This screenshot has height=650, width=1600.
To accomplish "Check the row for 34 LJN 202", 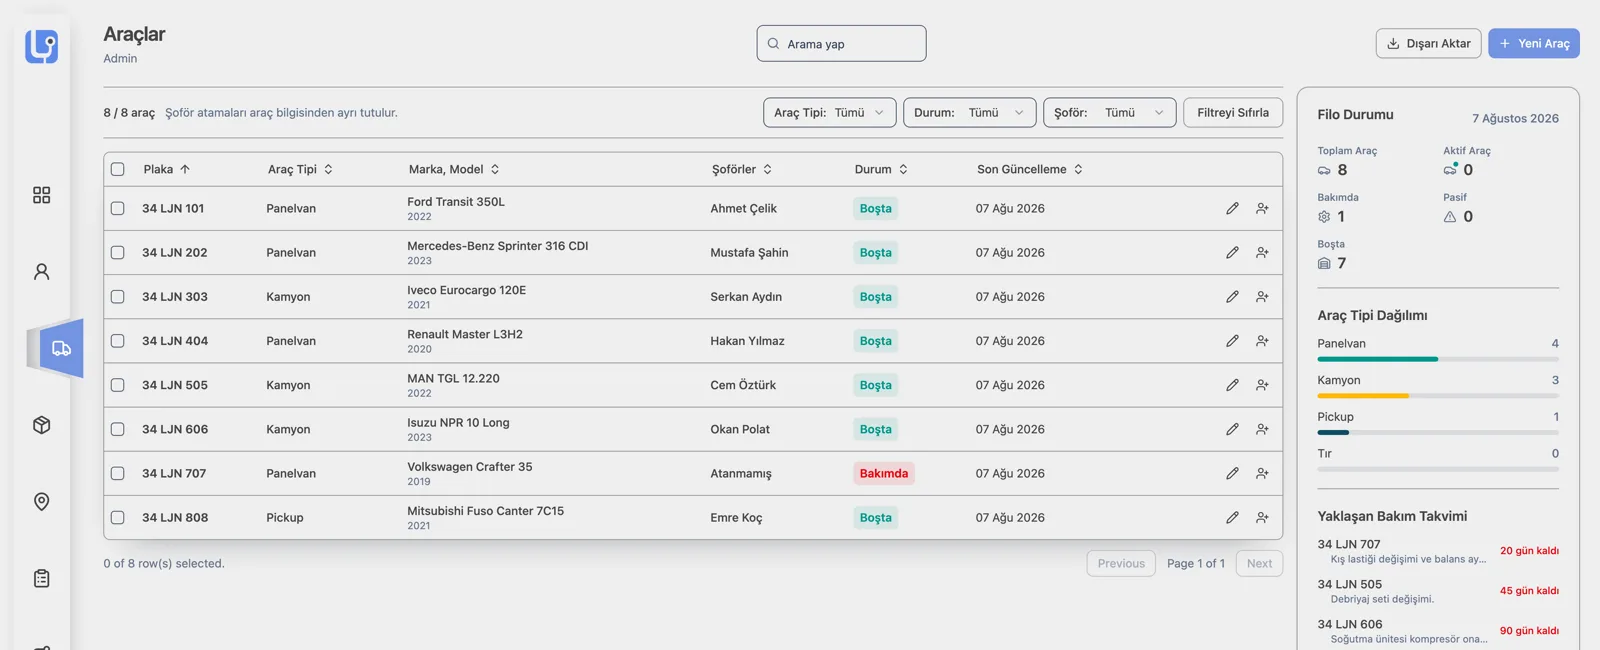I will click(x=118, y=252).
